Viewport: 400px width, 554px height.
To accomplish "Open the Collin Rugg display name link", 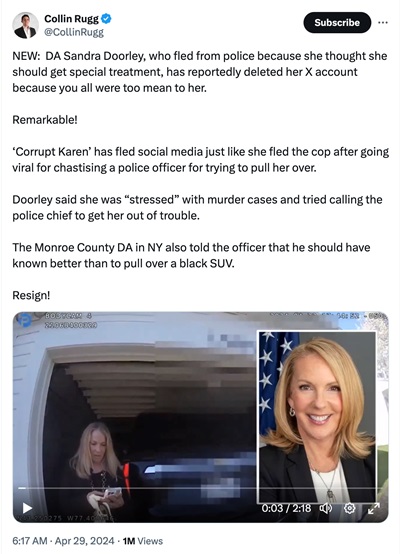I will click(71, 19).
